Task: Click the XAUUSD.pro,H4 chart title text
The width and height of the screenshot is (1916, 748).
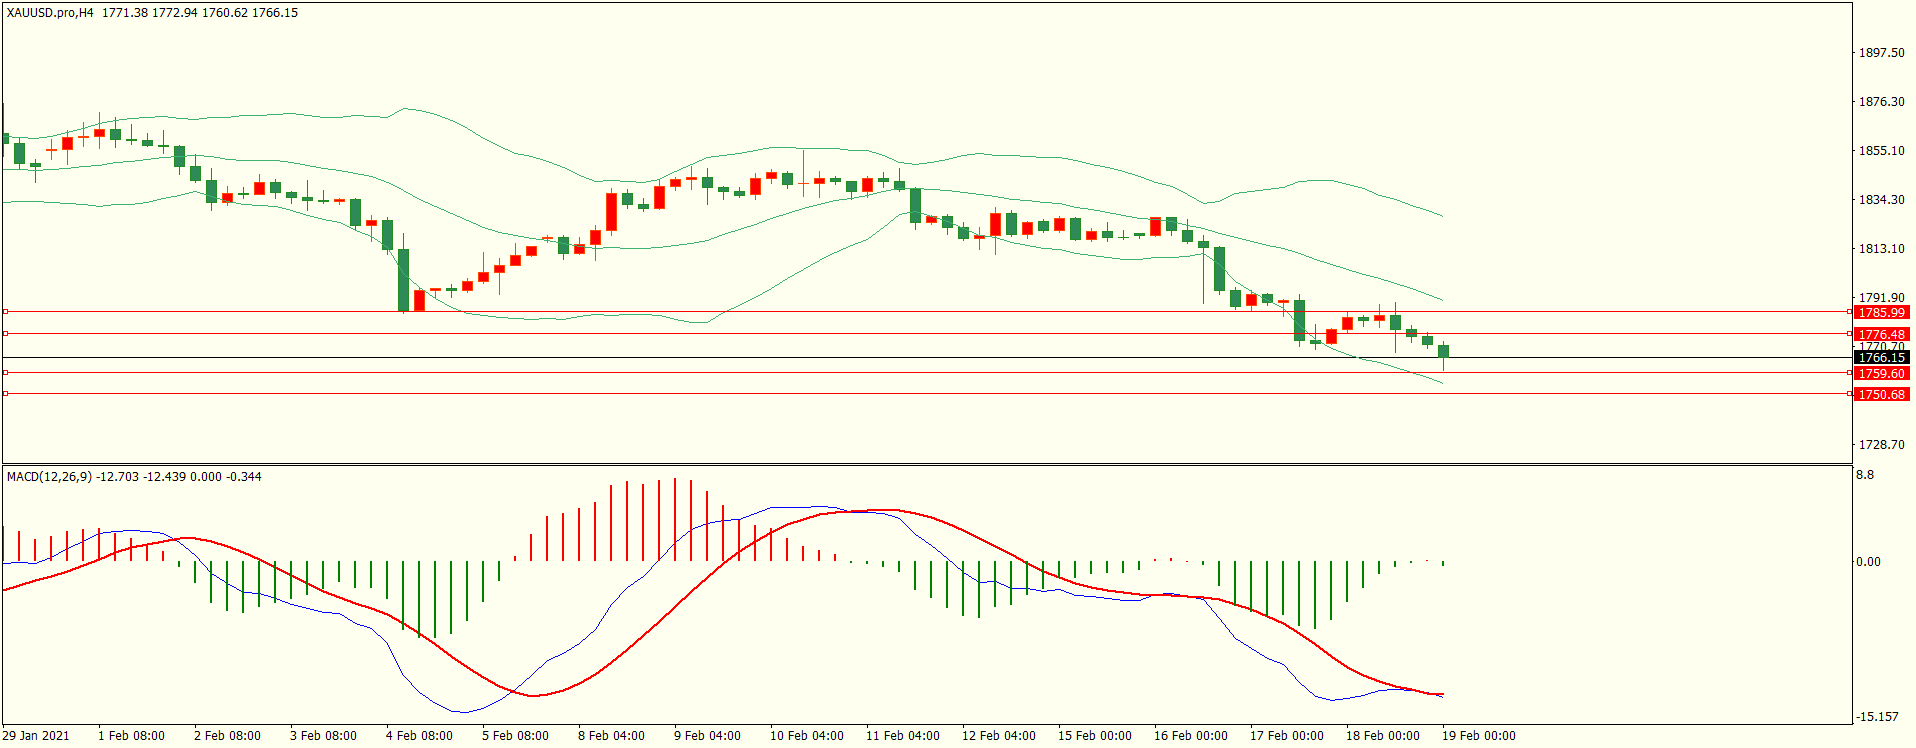Action: [x=50, y=13]
